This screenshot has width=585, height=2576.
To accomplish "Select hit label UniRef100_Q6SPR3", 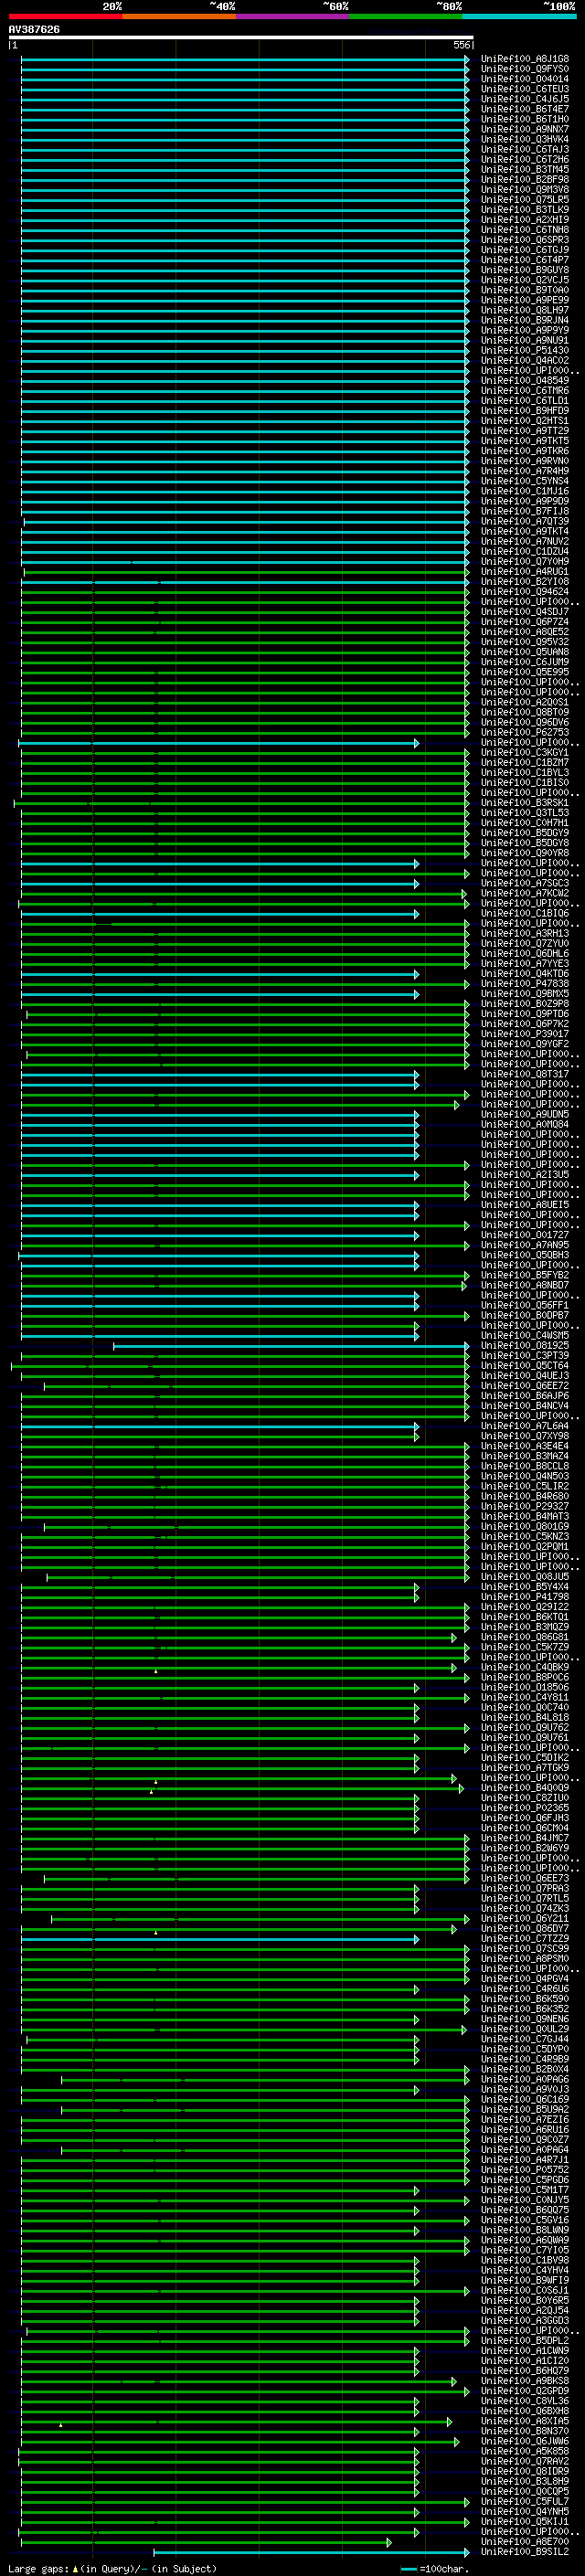I will tap(525, 240).
